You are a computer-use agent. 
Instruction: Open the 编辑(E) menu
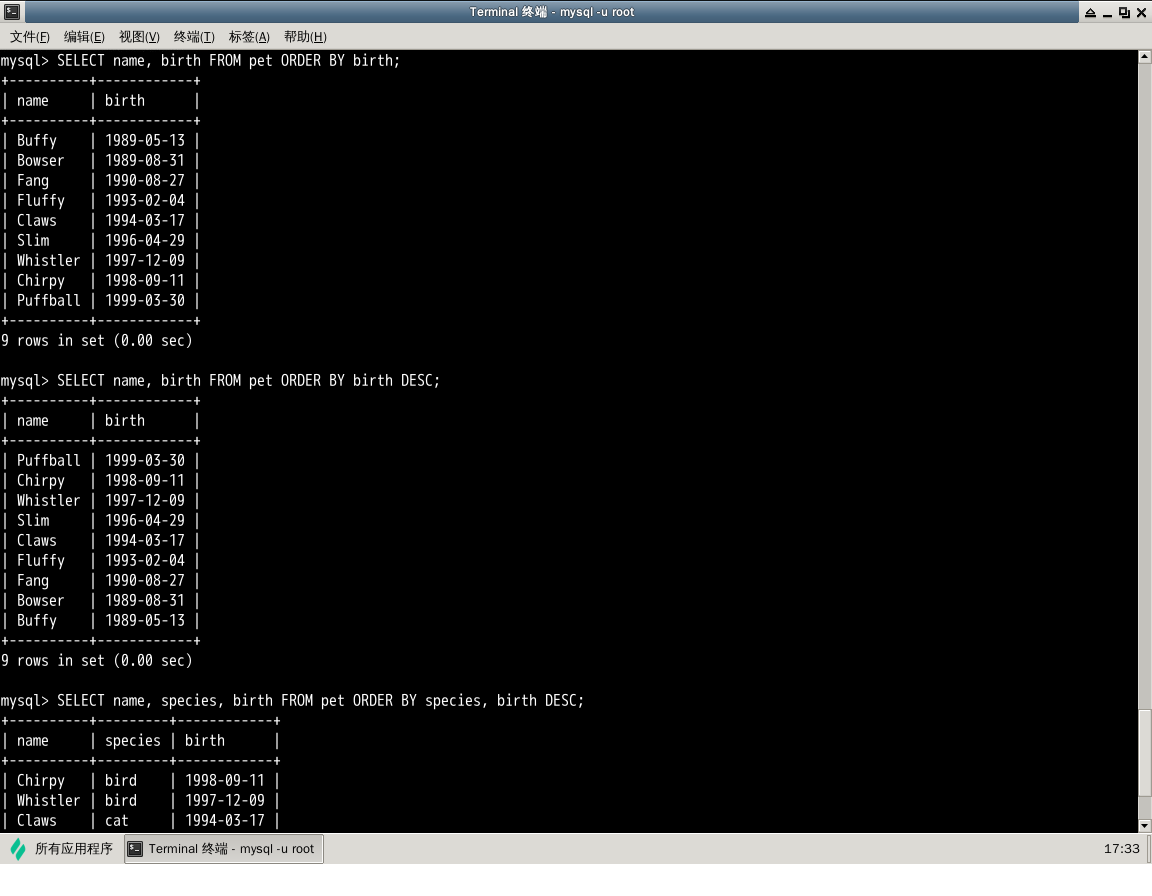(x=84, y=37)
